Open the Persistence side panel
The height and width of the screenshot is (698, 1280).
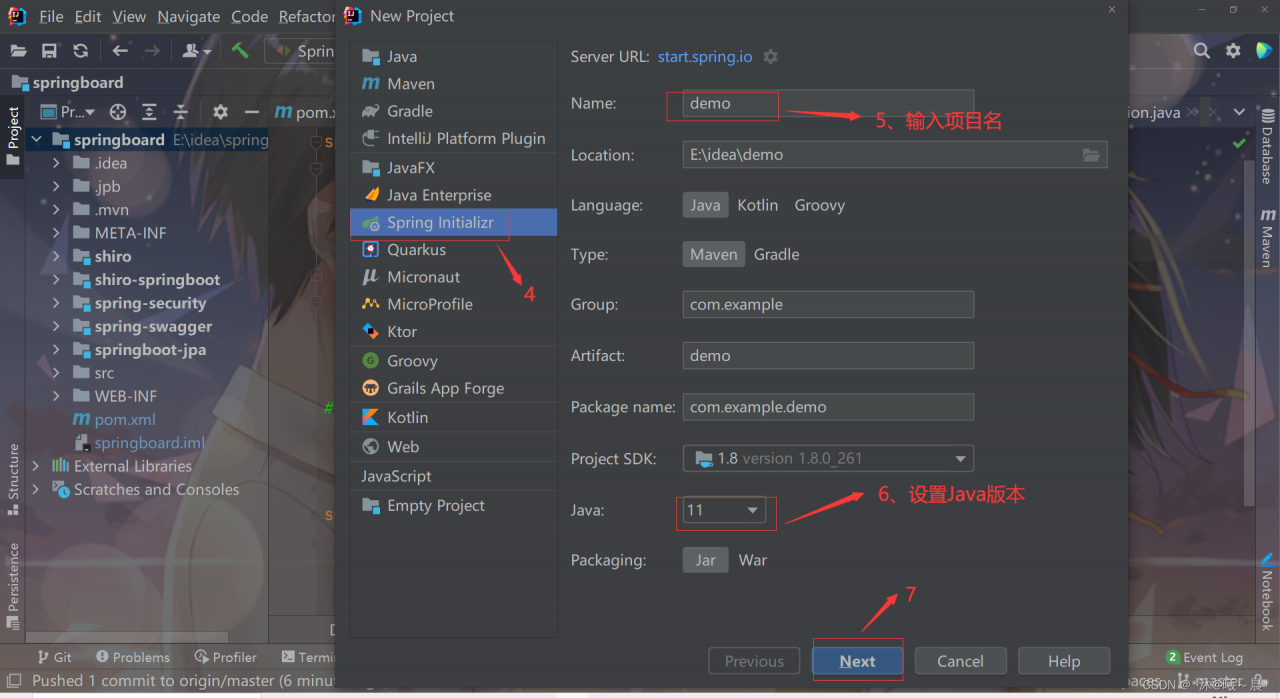coord(13,585)
